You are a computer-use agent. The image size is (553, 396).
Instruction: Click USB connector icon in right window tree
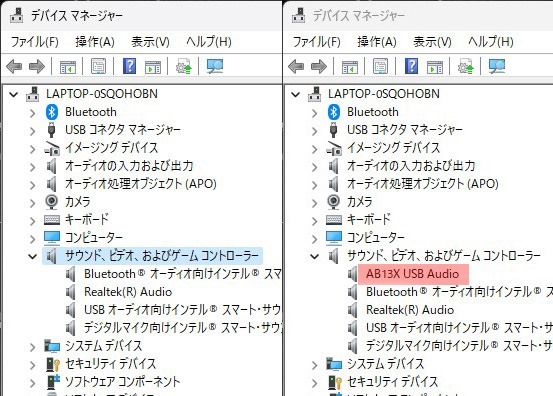coord(333,130)
